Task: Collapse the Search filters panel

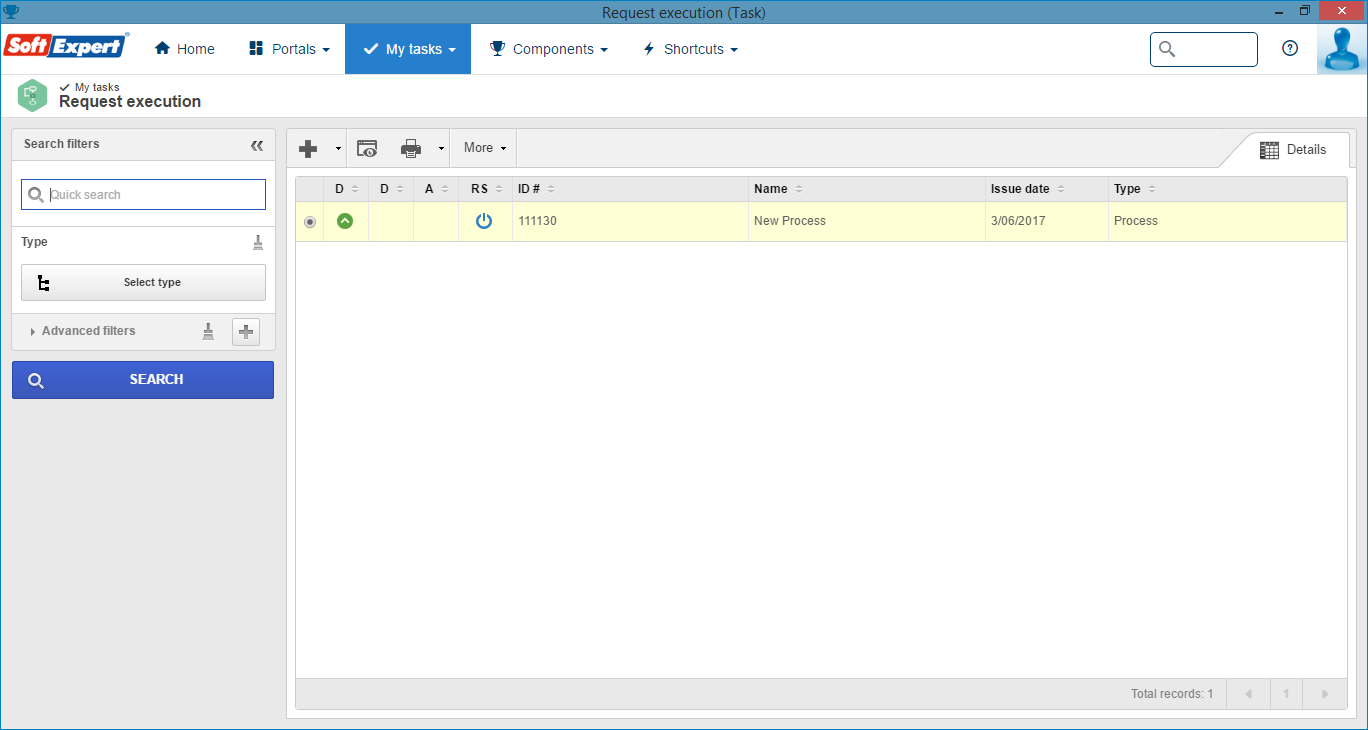Action: 257,145
